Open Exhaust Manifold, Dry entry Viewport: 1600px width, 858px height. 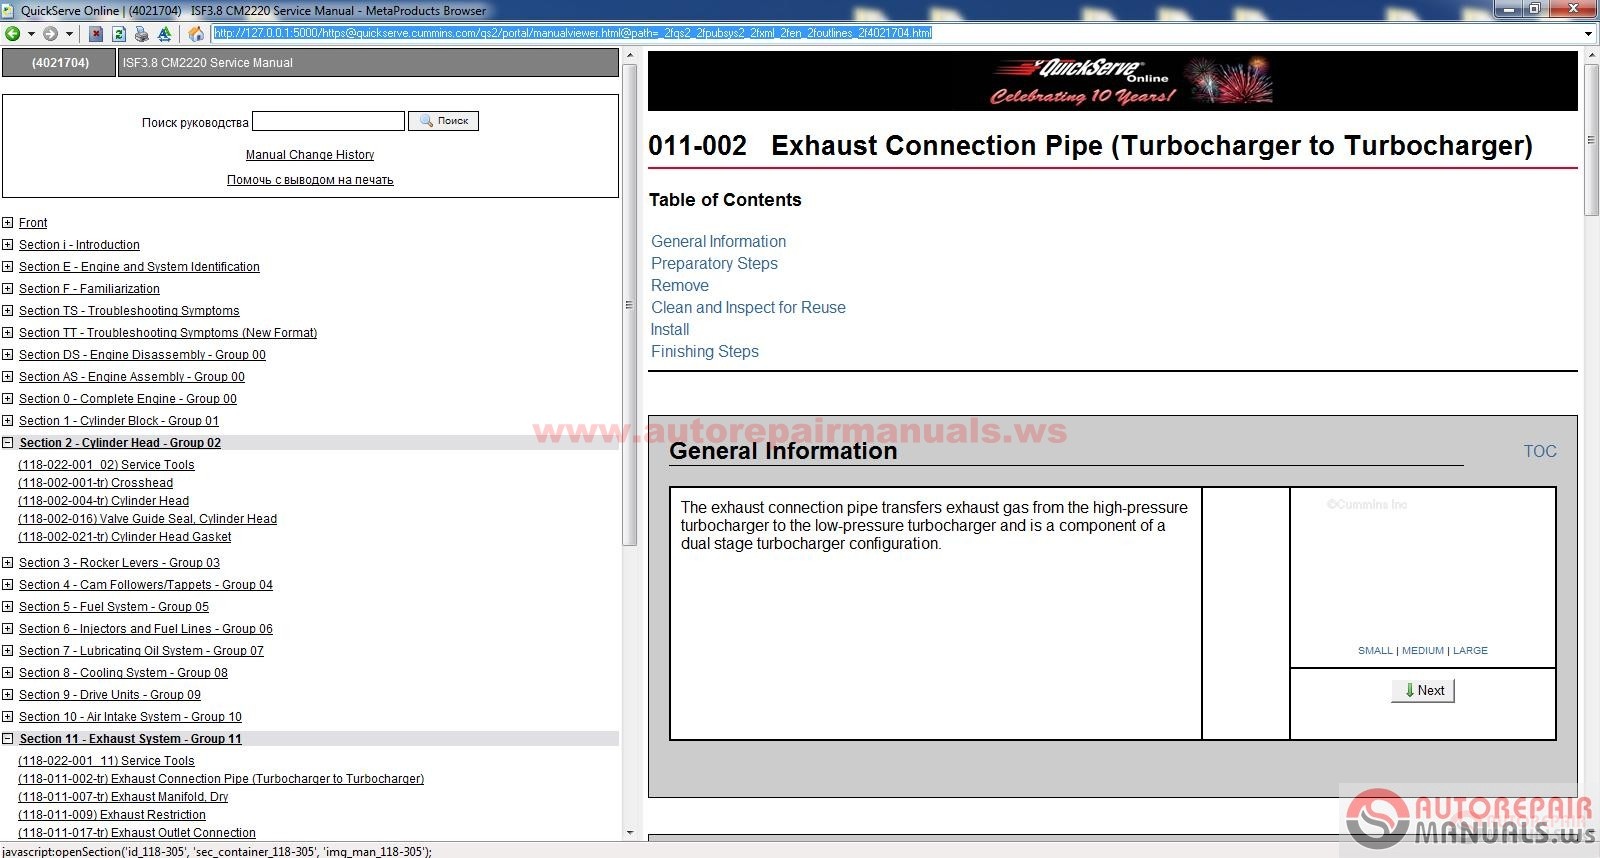(x=123, y=797)
